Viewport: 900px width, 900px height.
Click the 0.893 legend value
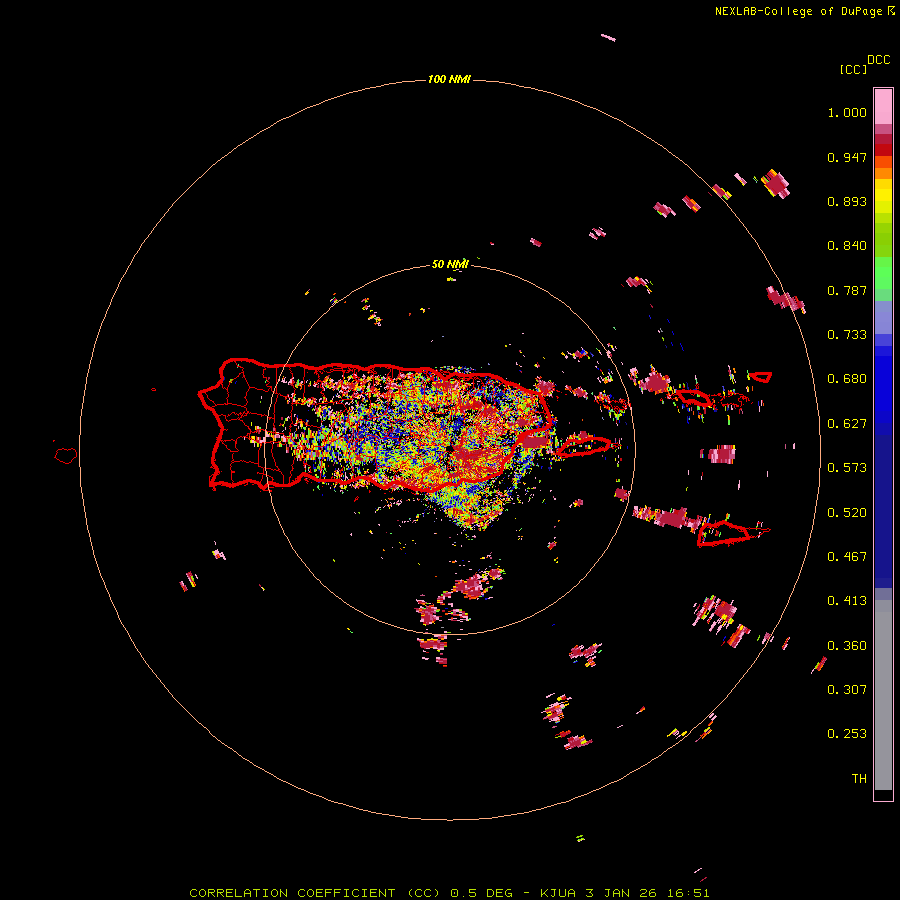click(847, 201)
